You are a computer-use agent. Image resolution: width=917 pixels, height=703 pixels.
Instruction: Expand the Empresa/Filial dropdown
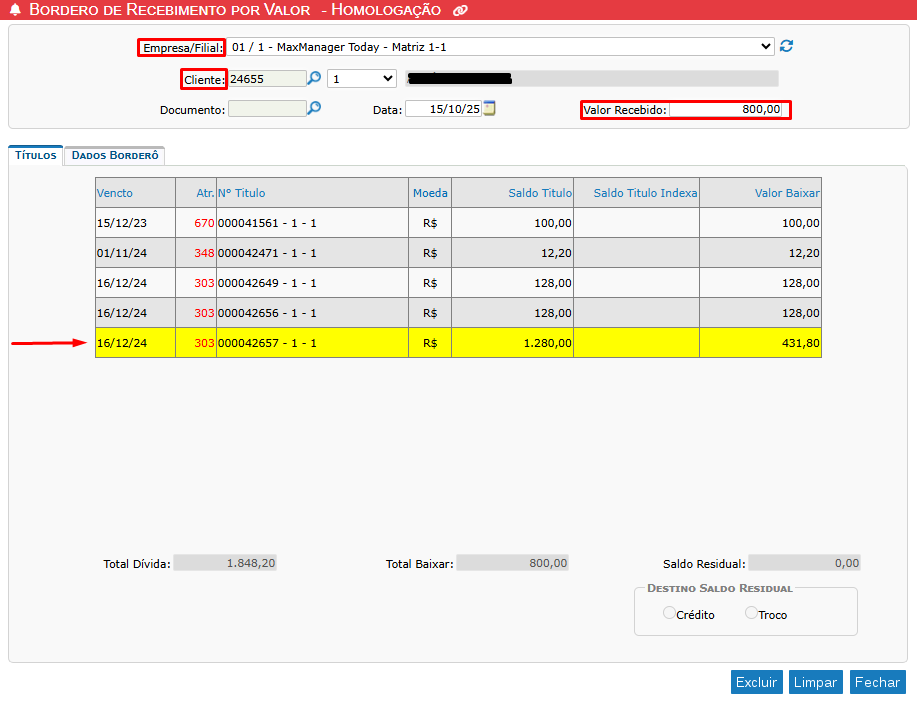pyautogui.click(x=500, y=47)
